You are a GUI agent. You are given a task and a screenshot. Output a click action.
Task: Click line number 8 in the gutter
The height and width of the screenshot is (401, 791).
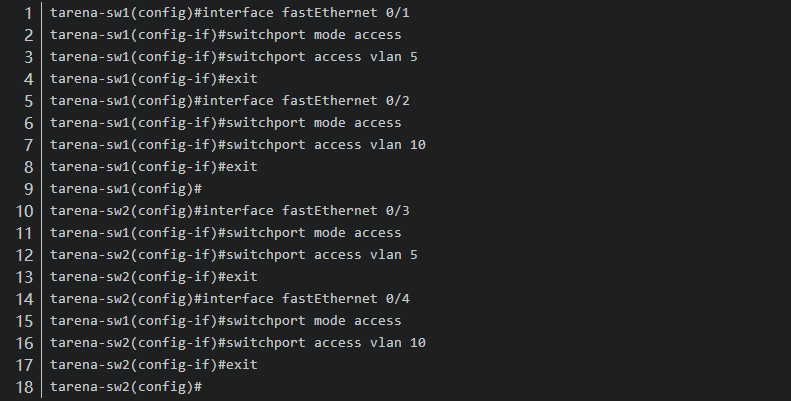29,167
